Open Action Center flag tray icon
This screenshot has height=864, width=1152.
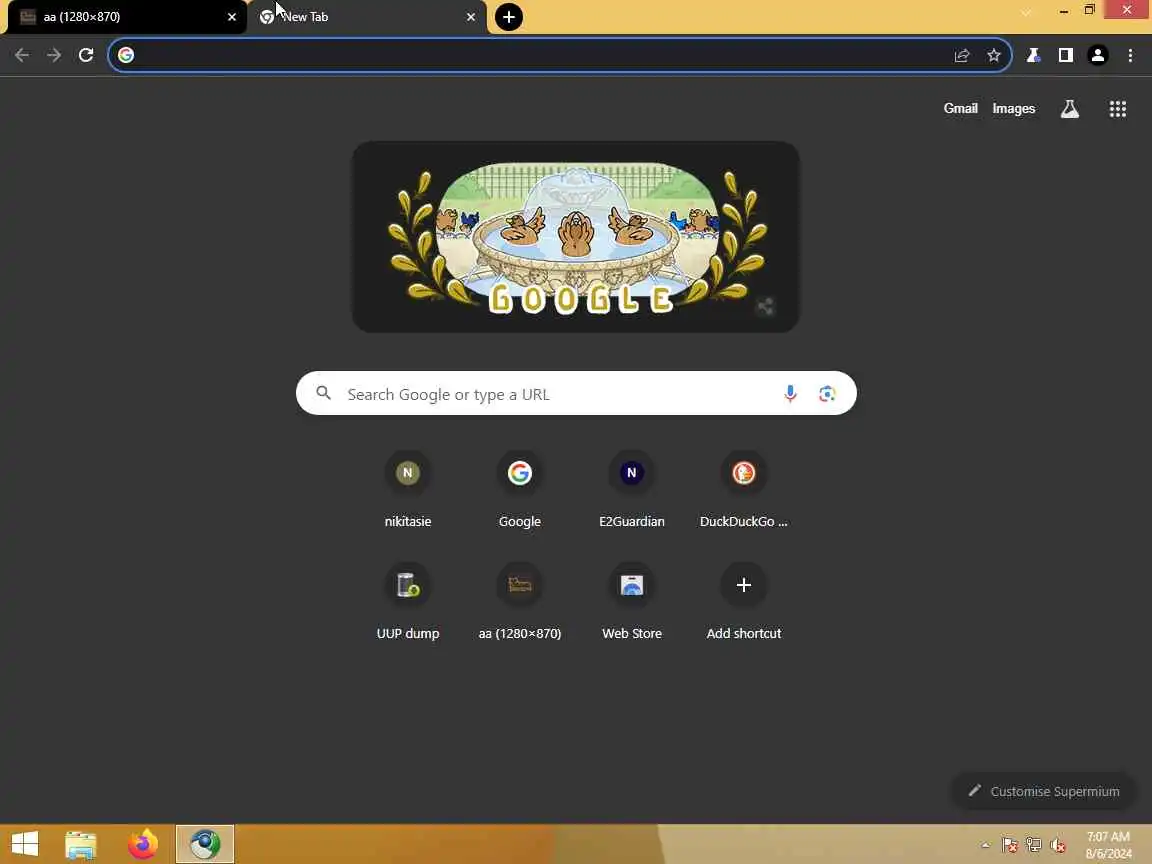click(1009, 846)
